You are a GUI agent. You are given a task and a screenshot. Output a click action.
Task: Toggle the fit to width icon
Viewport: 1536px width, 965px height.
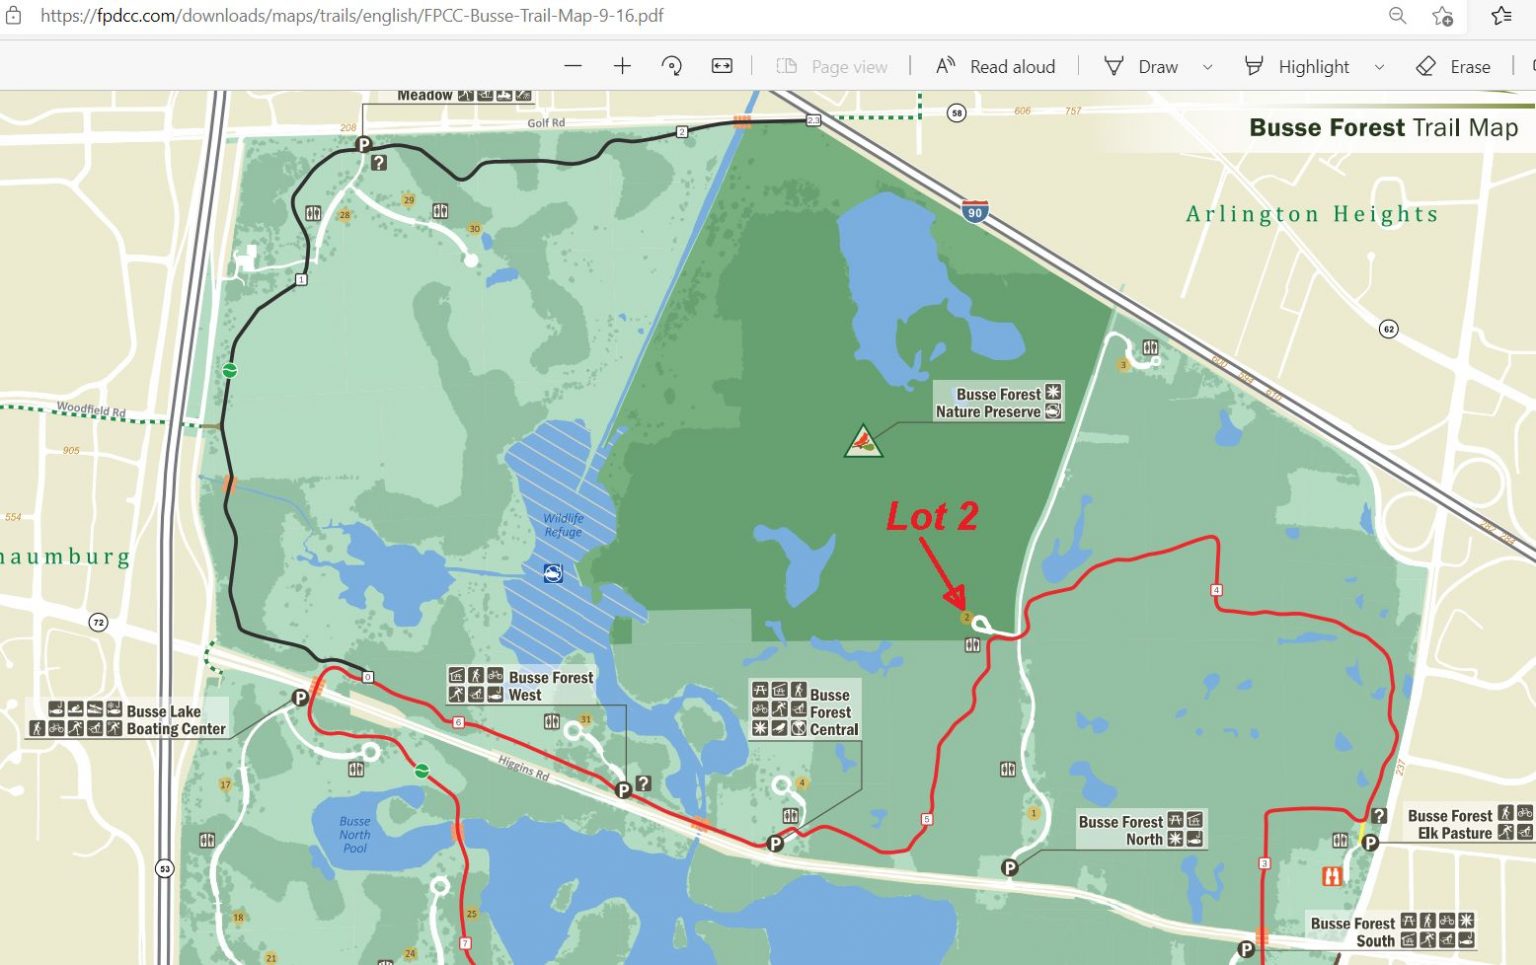[722, 66]
